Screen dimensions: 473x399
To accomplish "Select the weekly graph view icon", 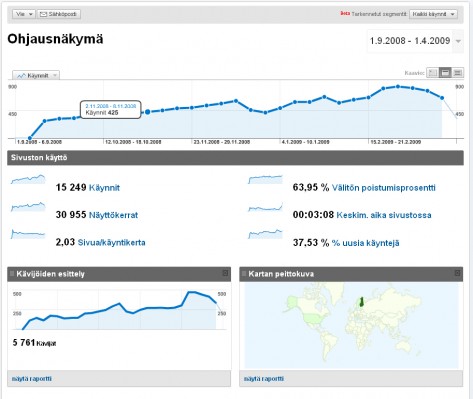I will click(x=445, y=73).
